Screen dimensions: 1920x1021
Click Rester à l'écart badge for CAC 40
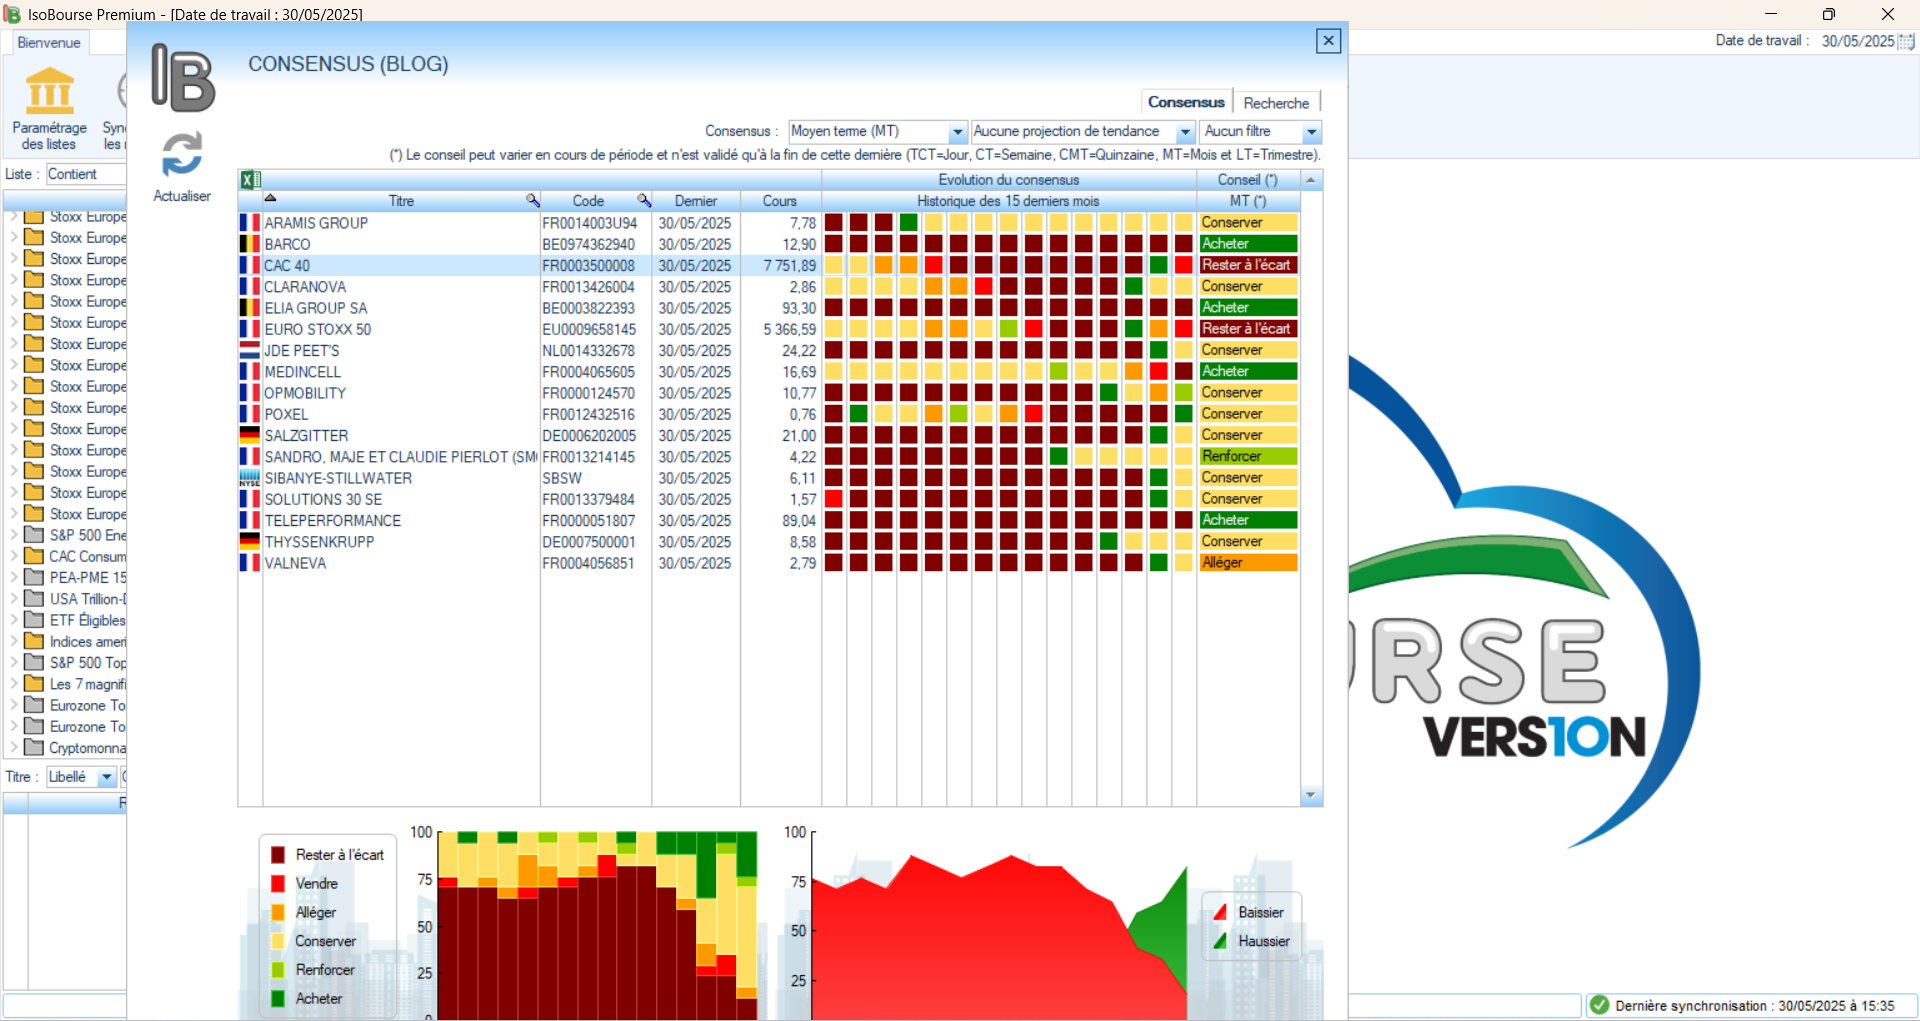(x=1248, y=265)
